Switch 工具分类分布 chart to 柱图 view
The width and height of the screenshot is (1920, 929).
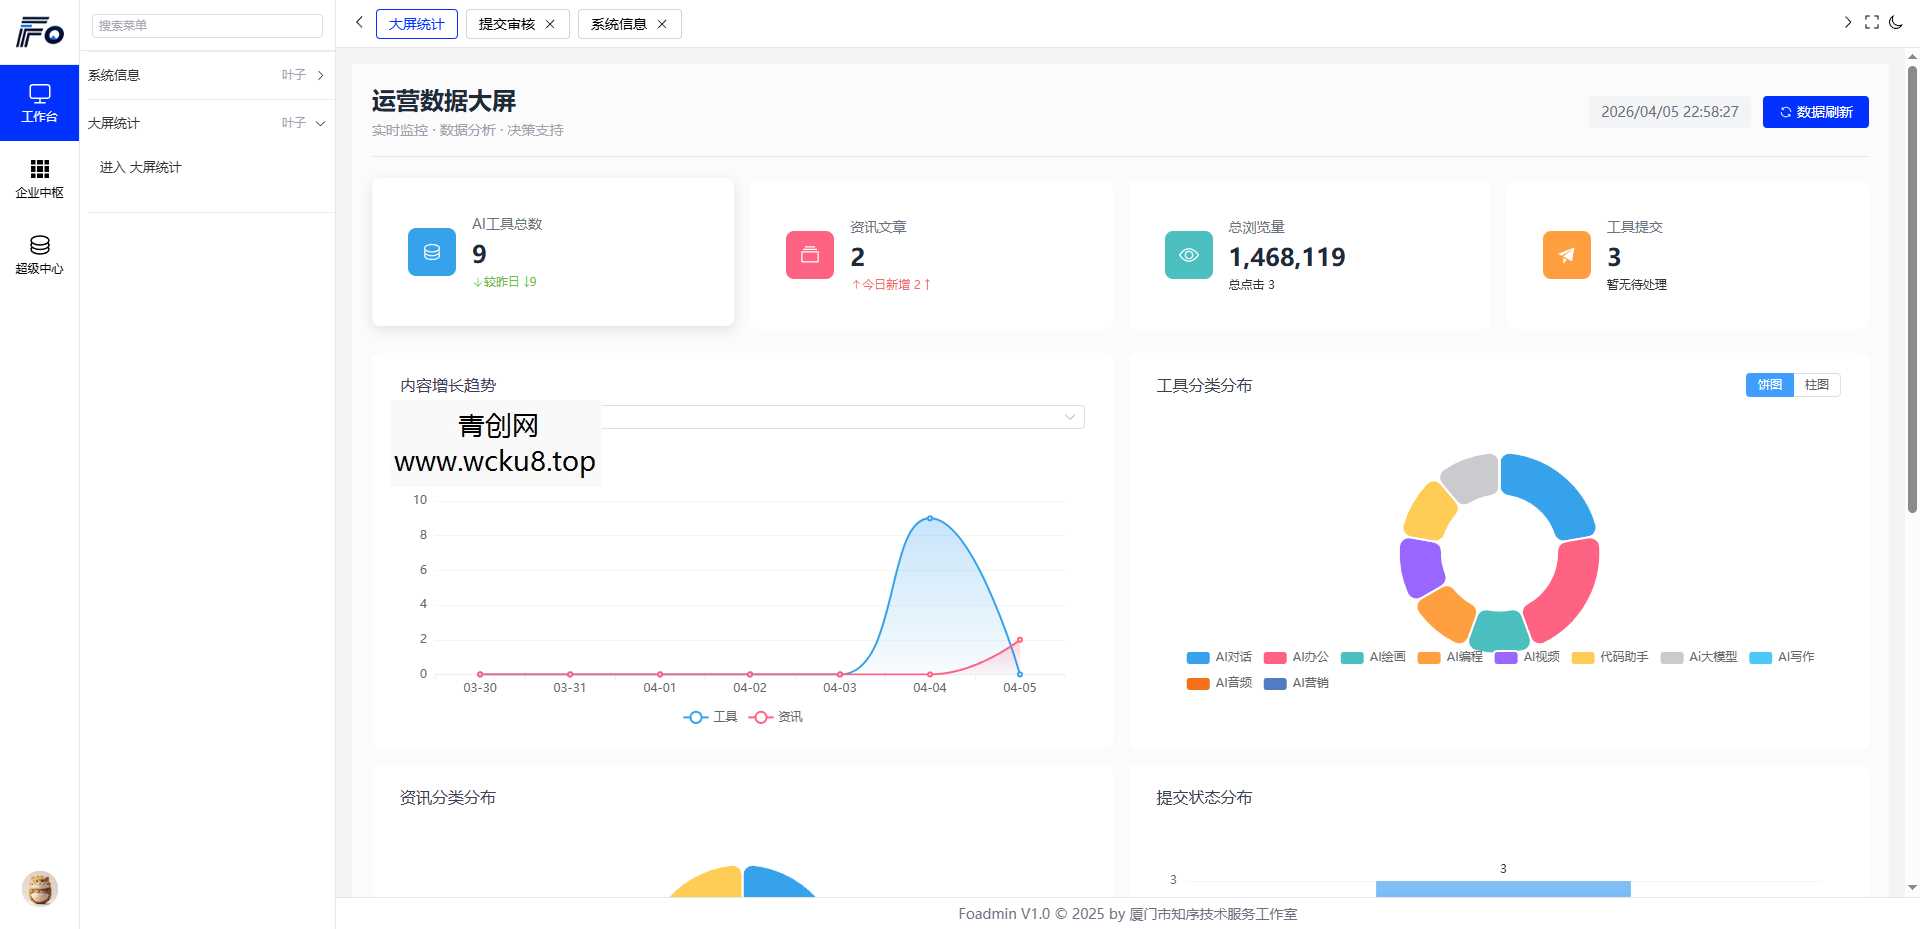point(1816,385)
